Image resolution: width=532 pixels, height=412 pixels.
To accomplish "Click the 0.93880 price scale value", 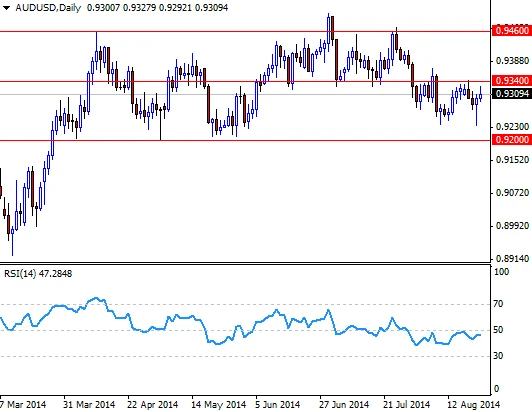I will coord(512,61).
